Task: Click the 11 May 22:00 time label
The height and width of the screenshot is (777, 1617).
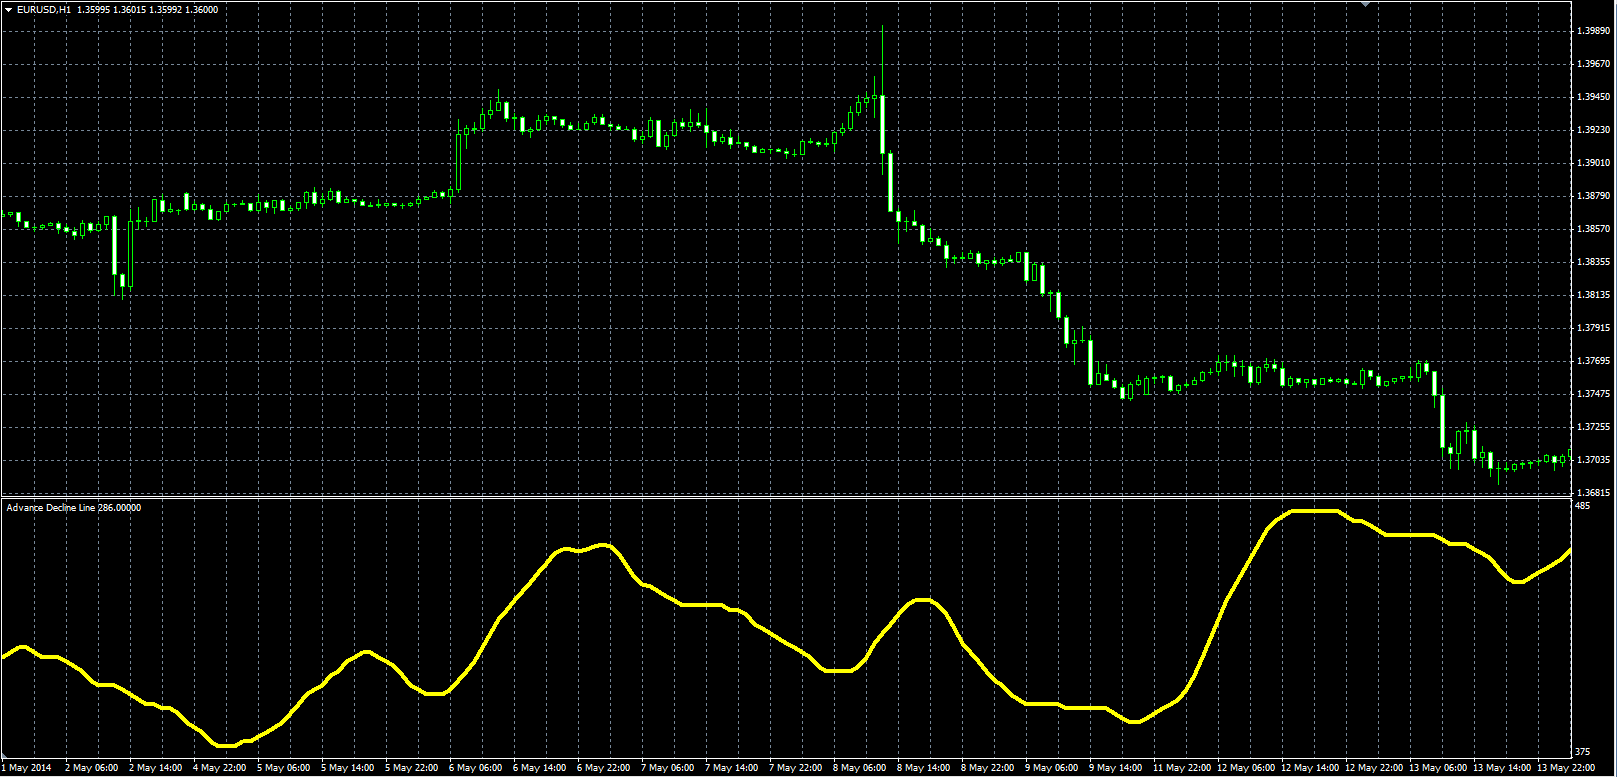Action: (1182, 769)
